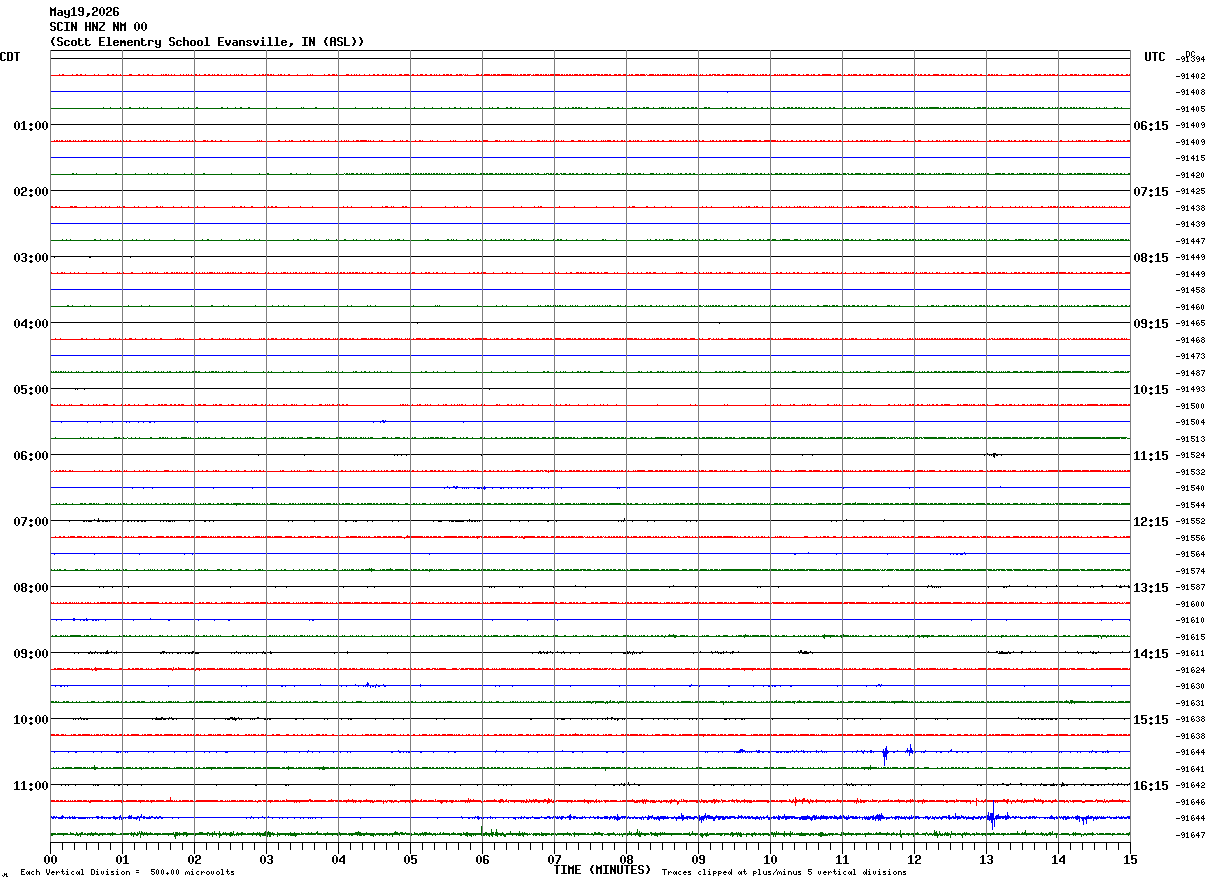Viewport: 1210px width, 886px height.
Task: Click the blue spike near minute 13
Action: 991,818
